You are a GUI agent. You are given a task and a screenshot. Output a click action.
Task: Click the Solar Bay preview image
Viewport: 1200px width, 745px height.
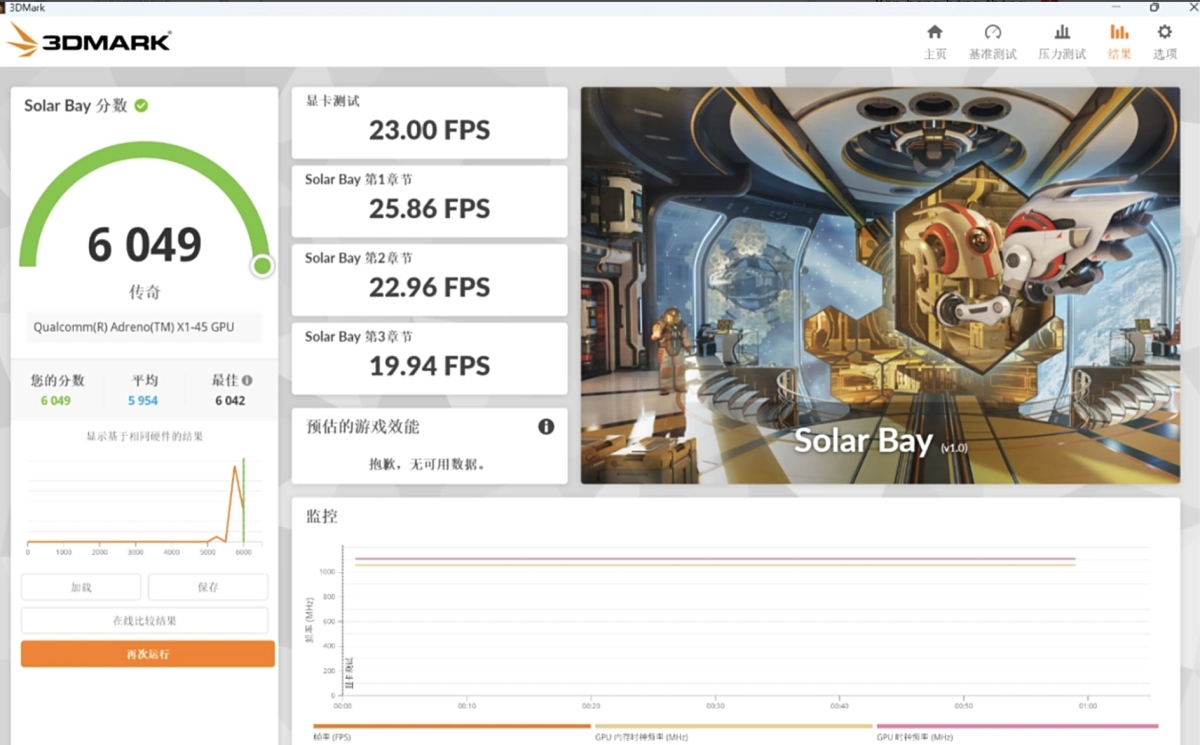[880, 285]
